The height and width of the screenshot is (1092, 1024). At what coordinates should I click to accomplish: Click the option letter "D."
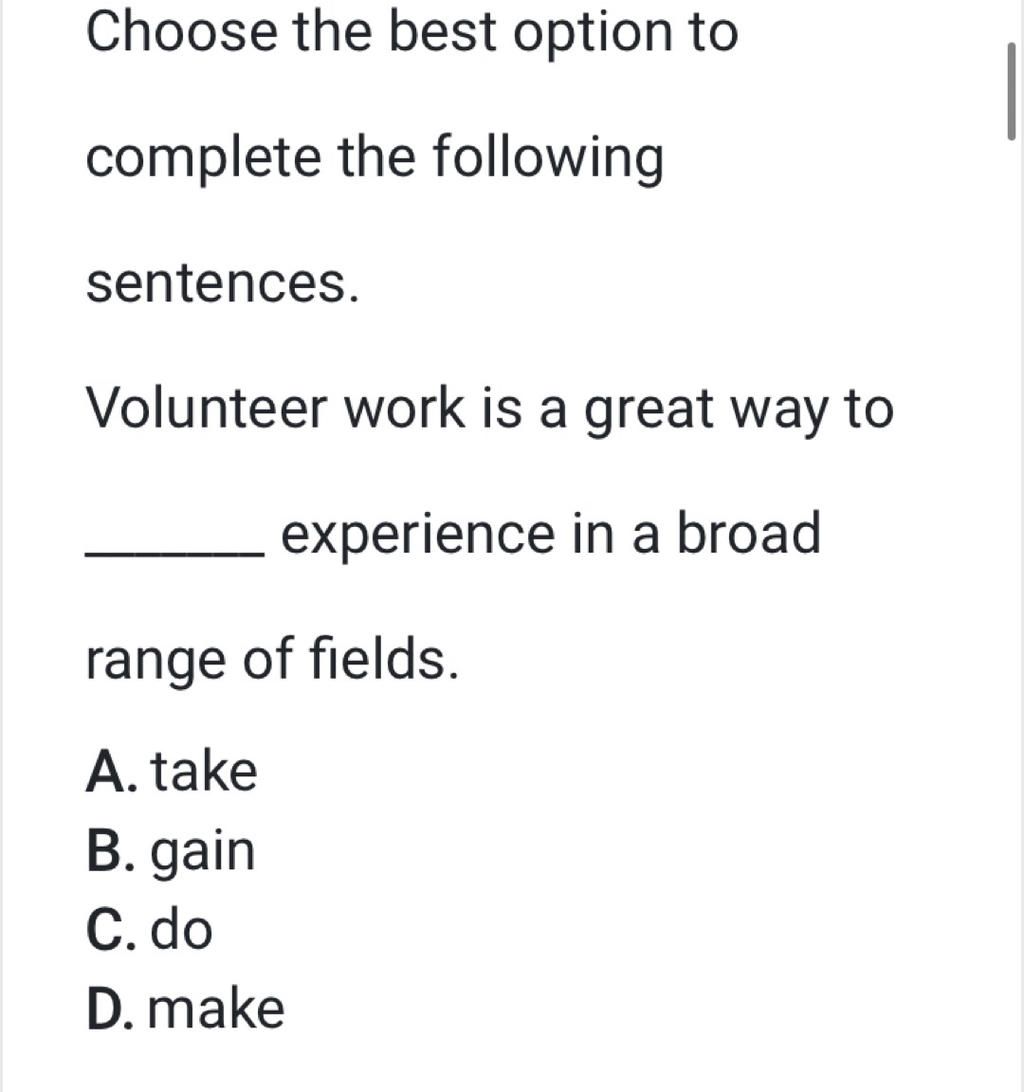point(110,1008)
